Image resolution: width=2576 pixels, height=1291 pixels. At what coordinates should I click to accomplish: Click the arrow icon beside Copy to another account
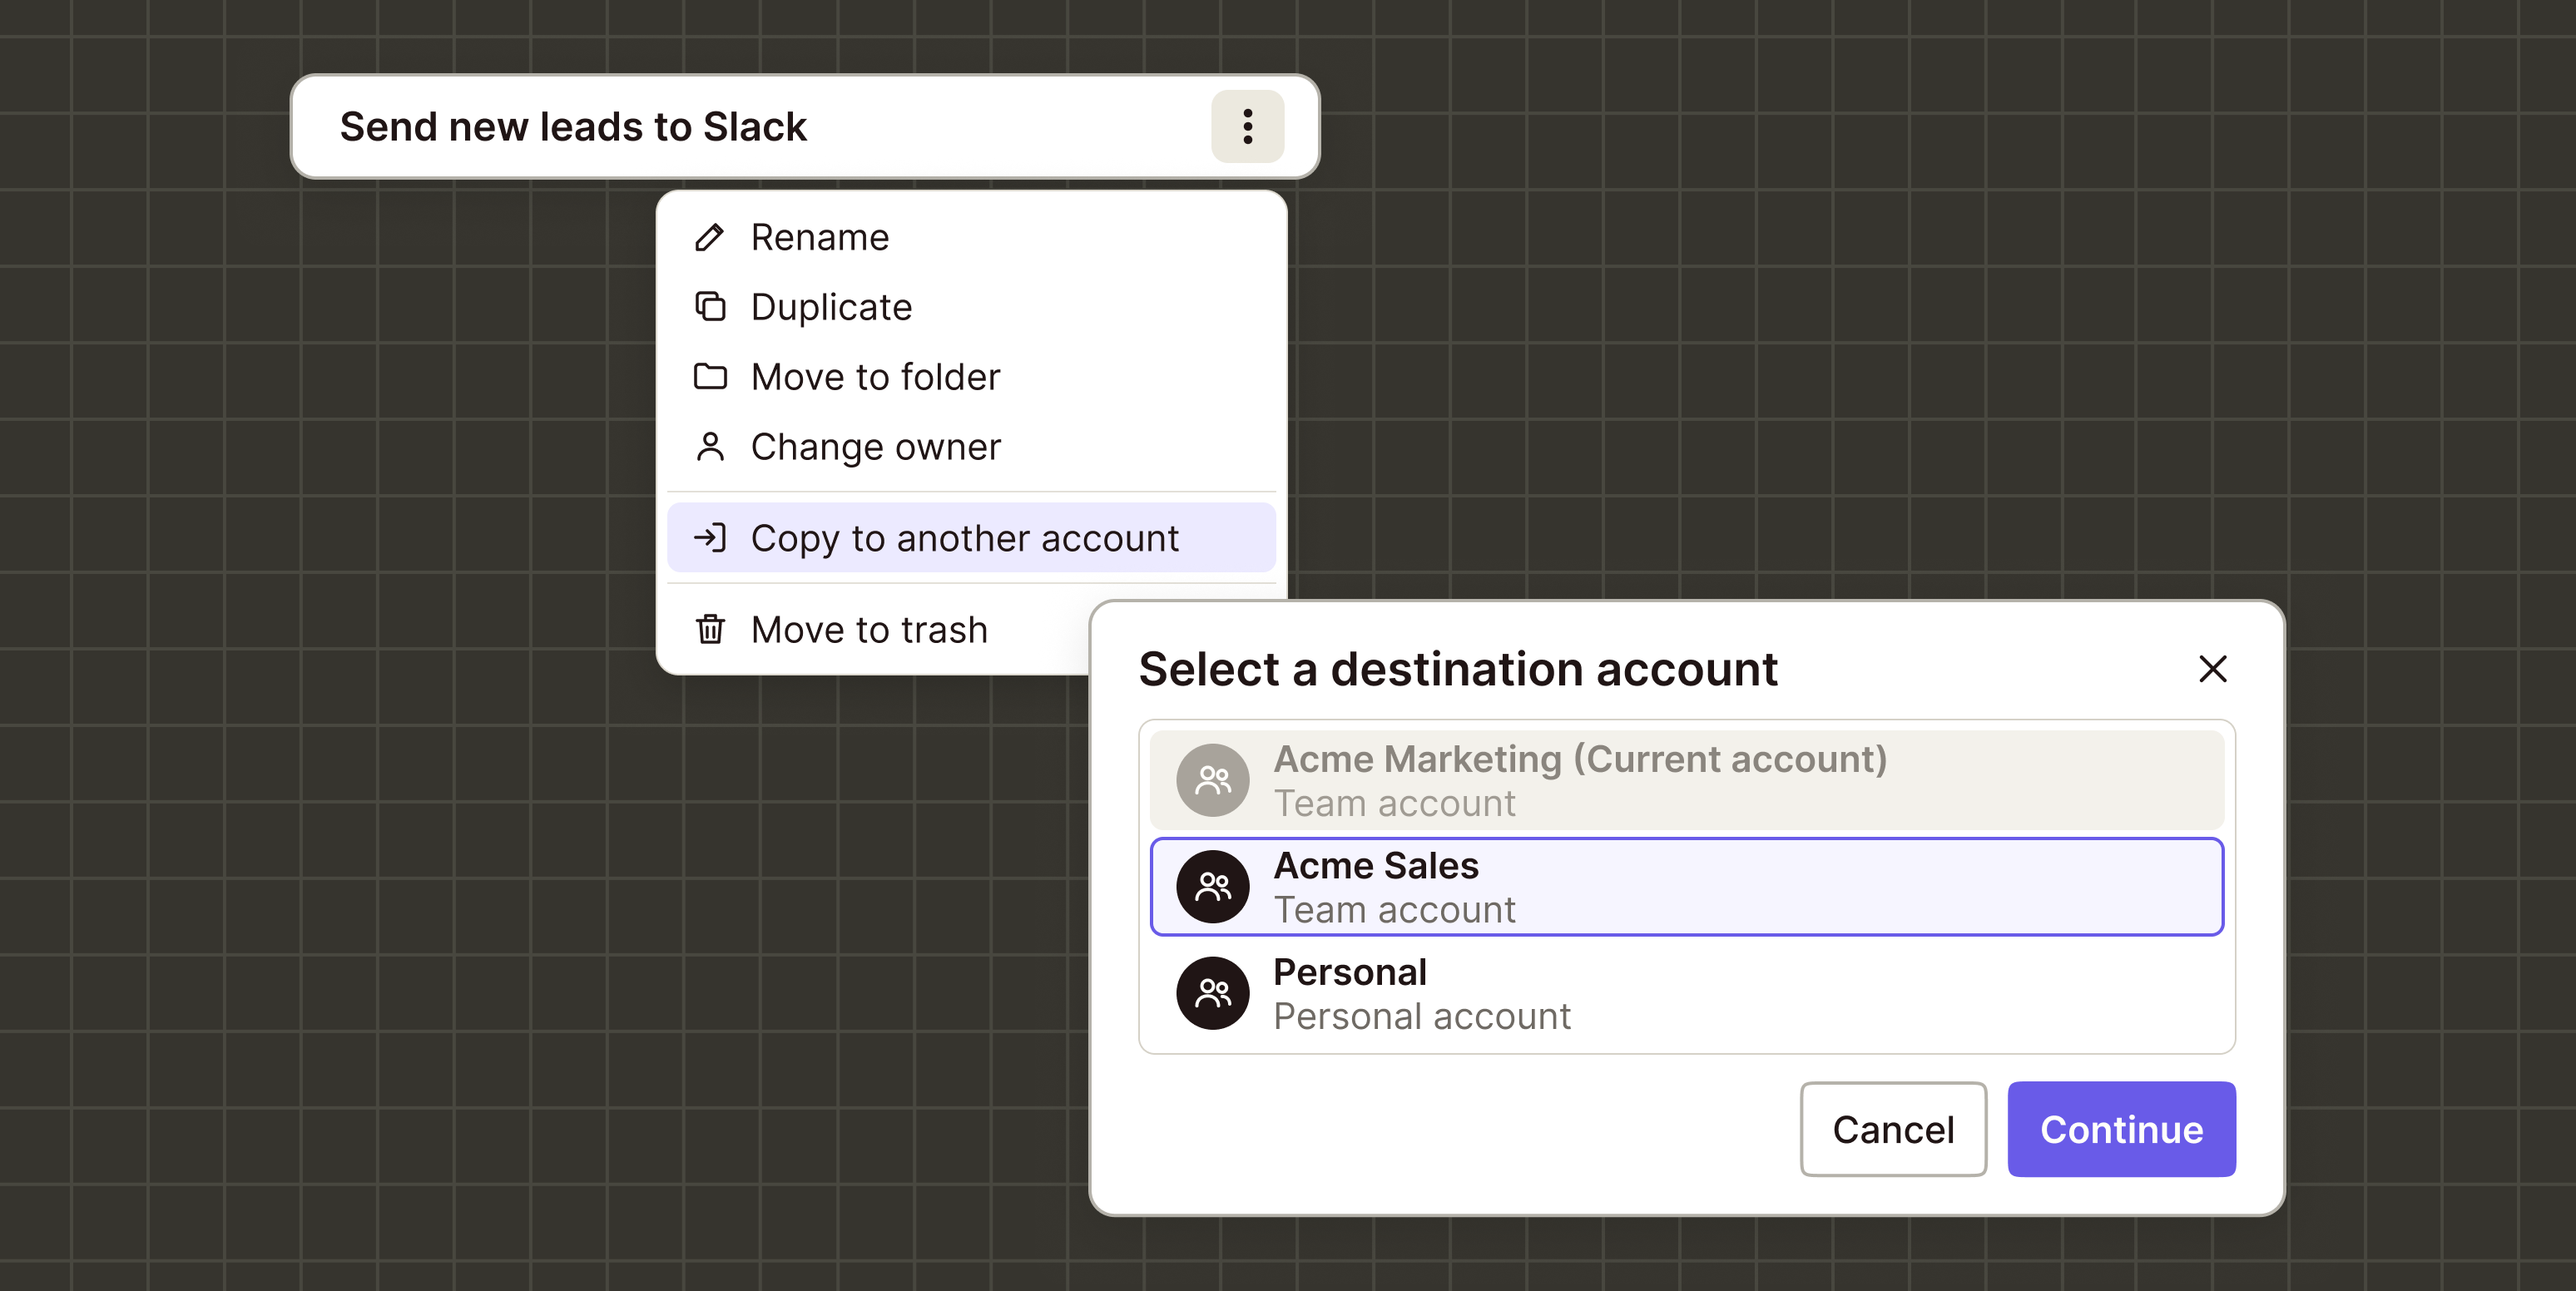tap(710, 538)
